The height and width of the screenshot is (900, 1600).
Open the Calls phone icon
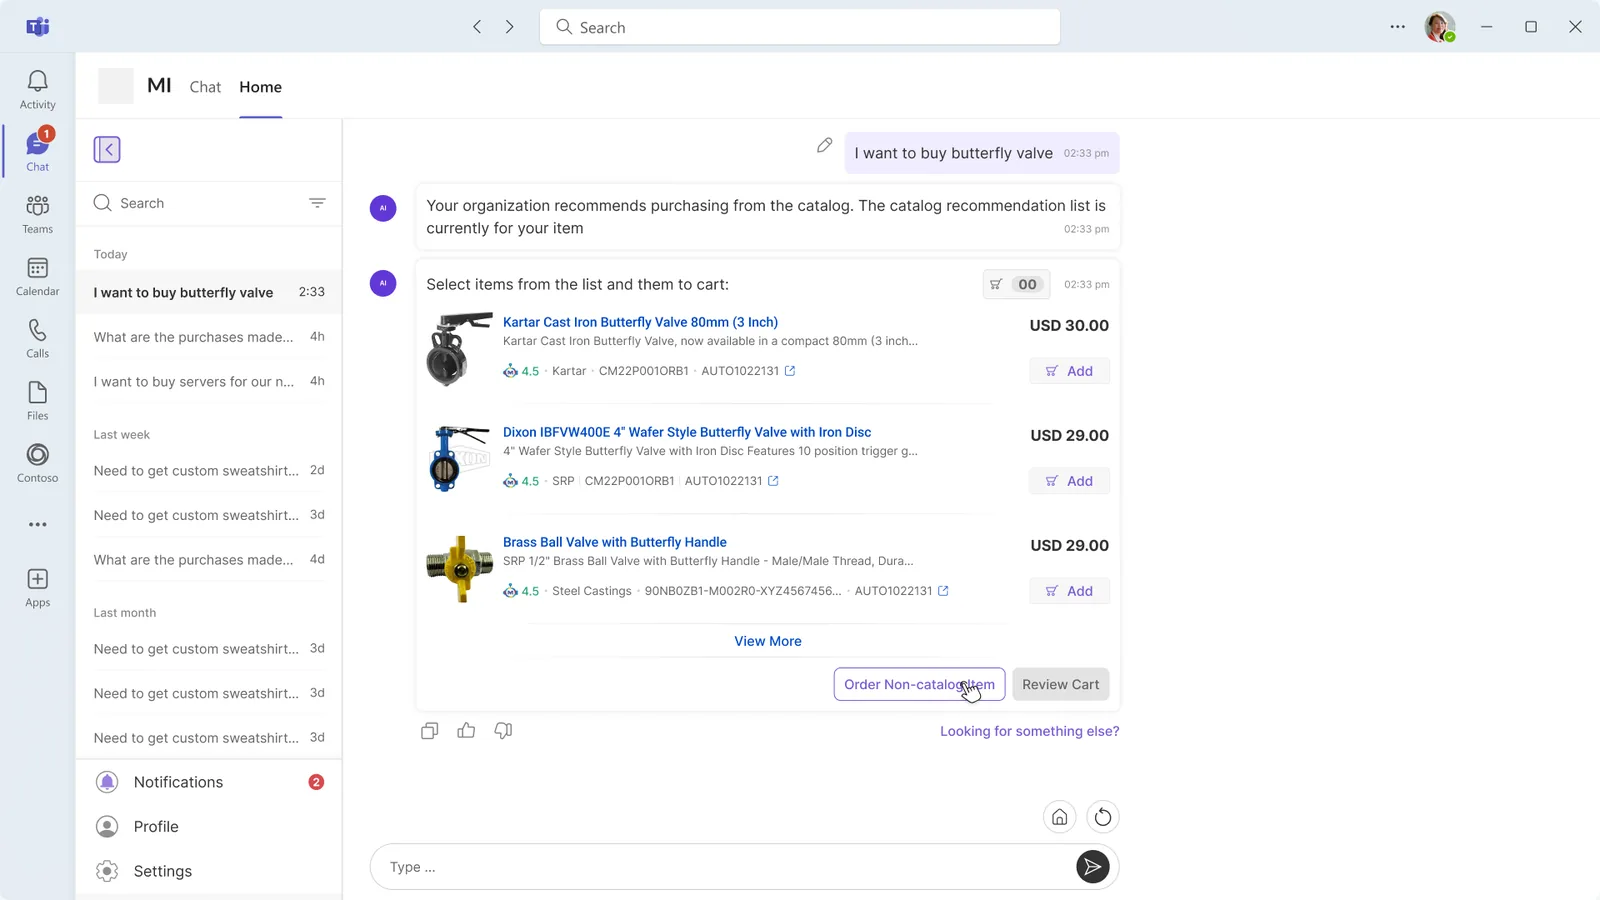click(37, 338)
